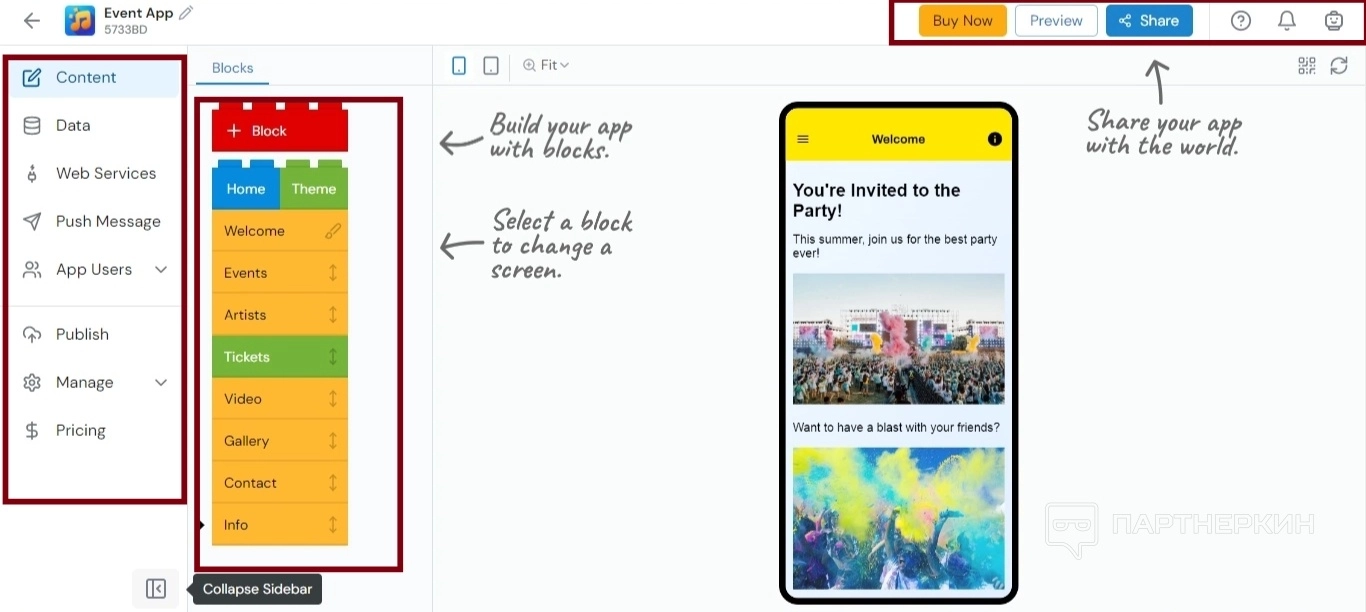Open Web Services in the sidebar
The width and height of the screenshot is (1366, 612).
pyautogui.click(x=94, y=173)
